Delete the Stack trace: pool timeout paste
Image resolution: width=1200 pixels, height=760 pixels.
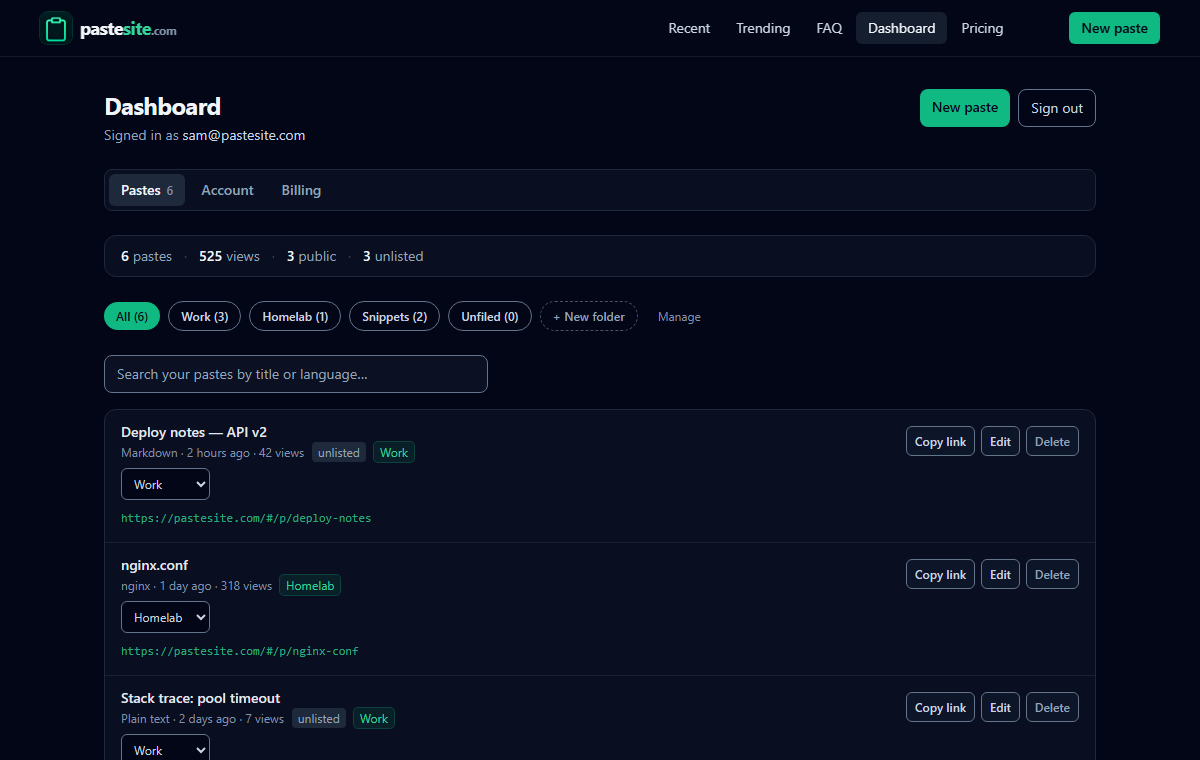click(1052, 707)
